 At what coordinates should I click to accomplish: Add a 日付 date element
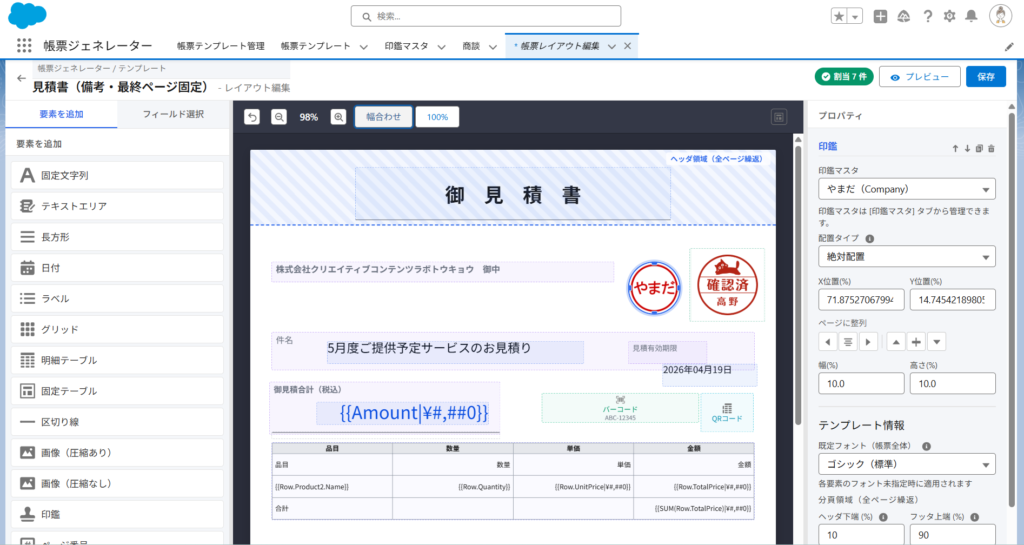coord(117,268)
